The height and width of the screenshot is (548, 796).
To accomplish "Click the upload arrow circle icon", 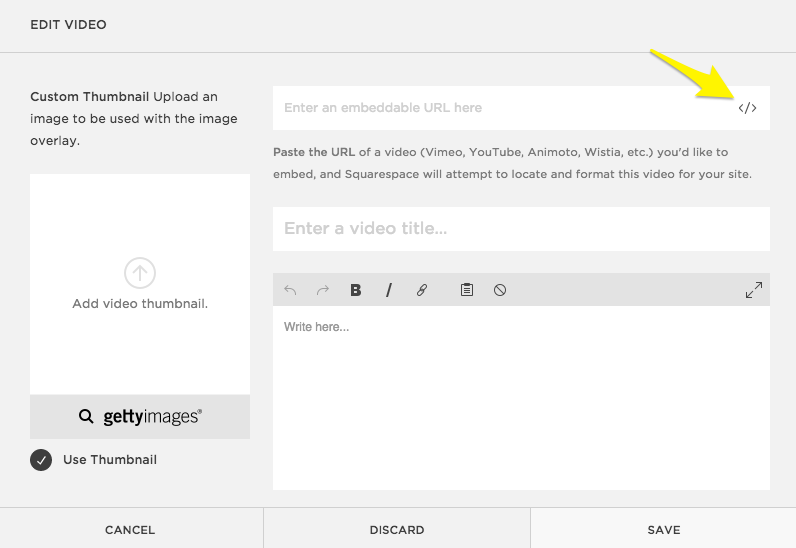I will click(x=140, y=272).
